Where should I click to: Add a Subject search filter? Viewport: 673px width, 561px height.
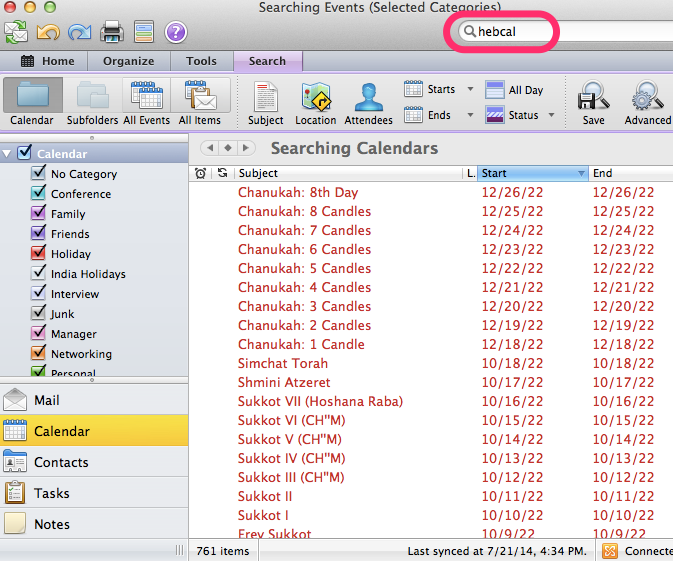266,103
